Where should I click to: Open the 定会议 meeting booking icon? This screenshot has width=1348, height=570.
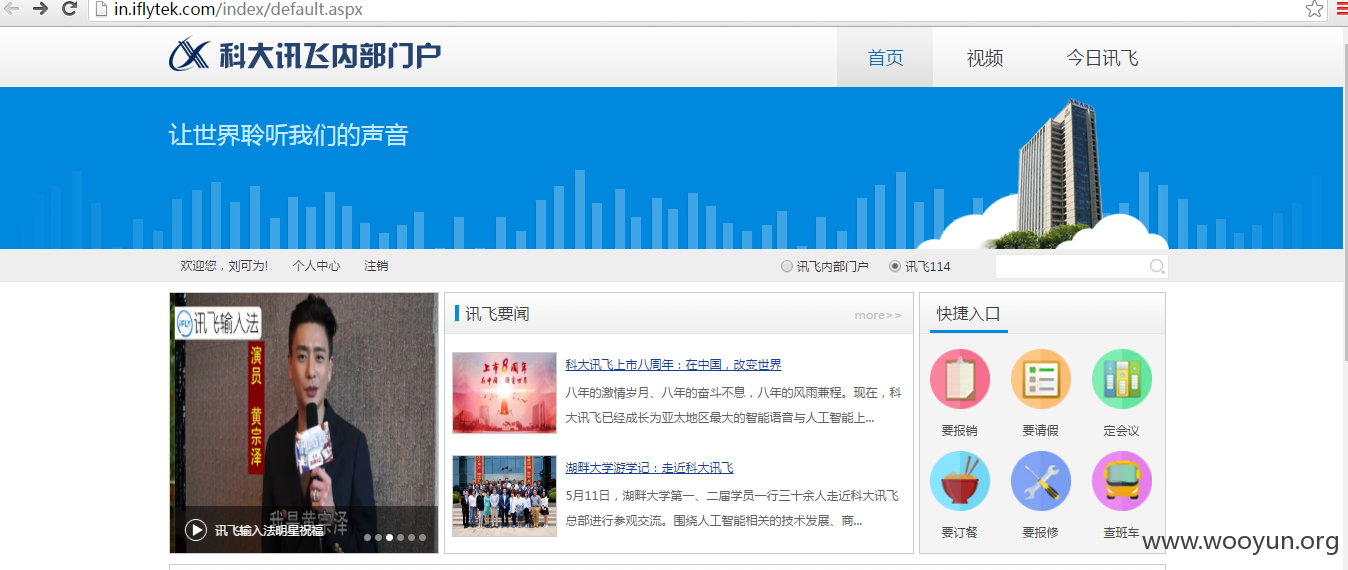coord(1121,379)
